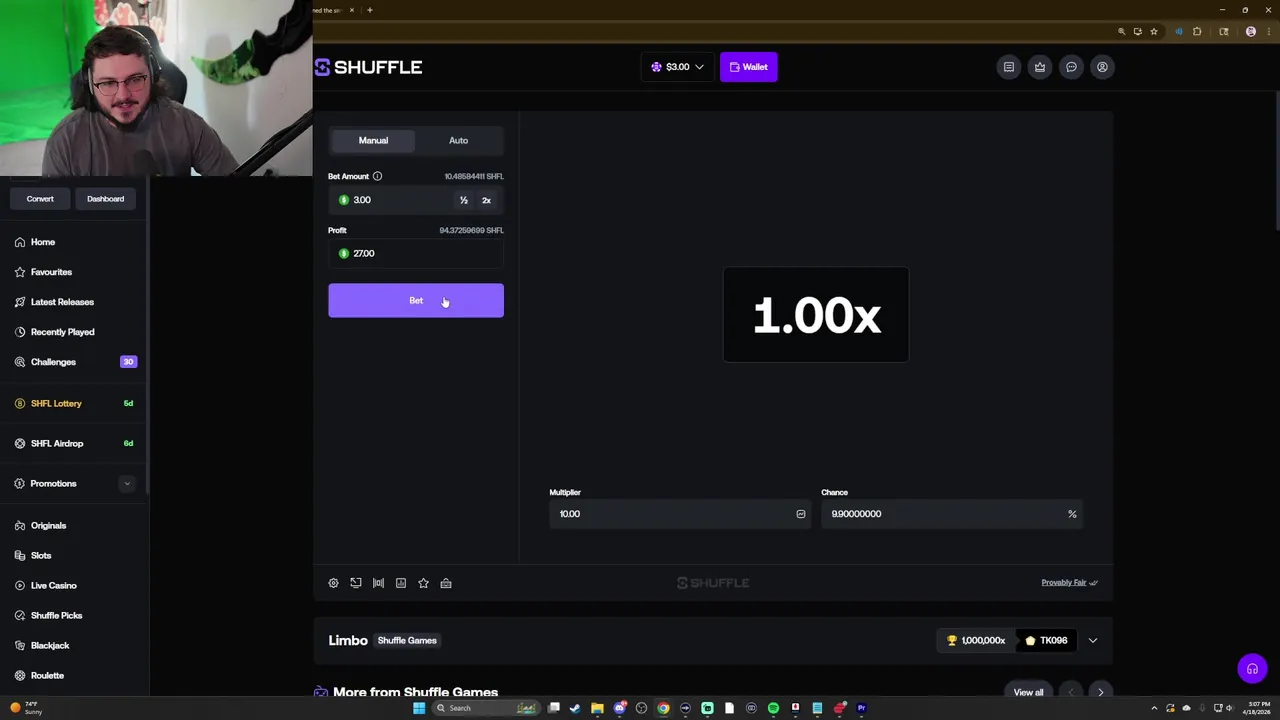
Task: Open the bets list icon in header
Action: [1009, 67]
